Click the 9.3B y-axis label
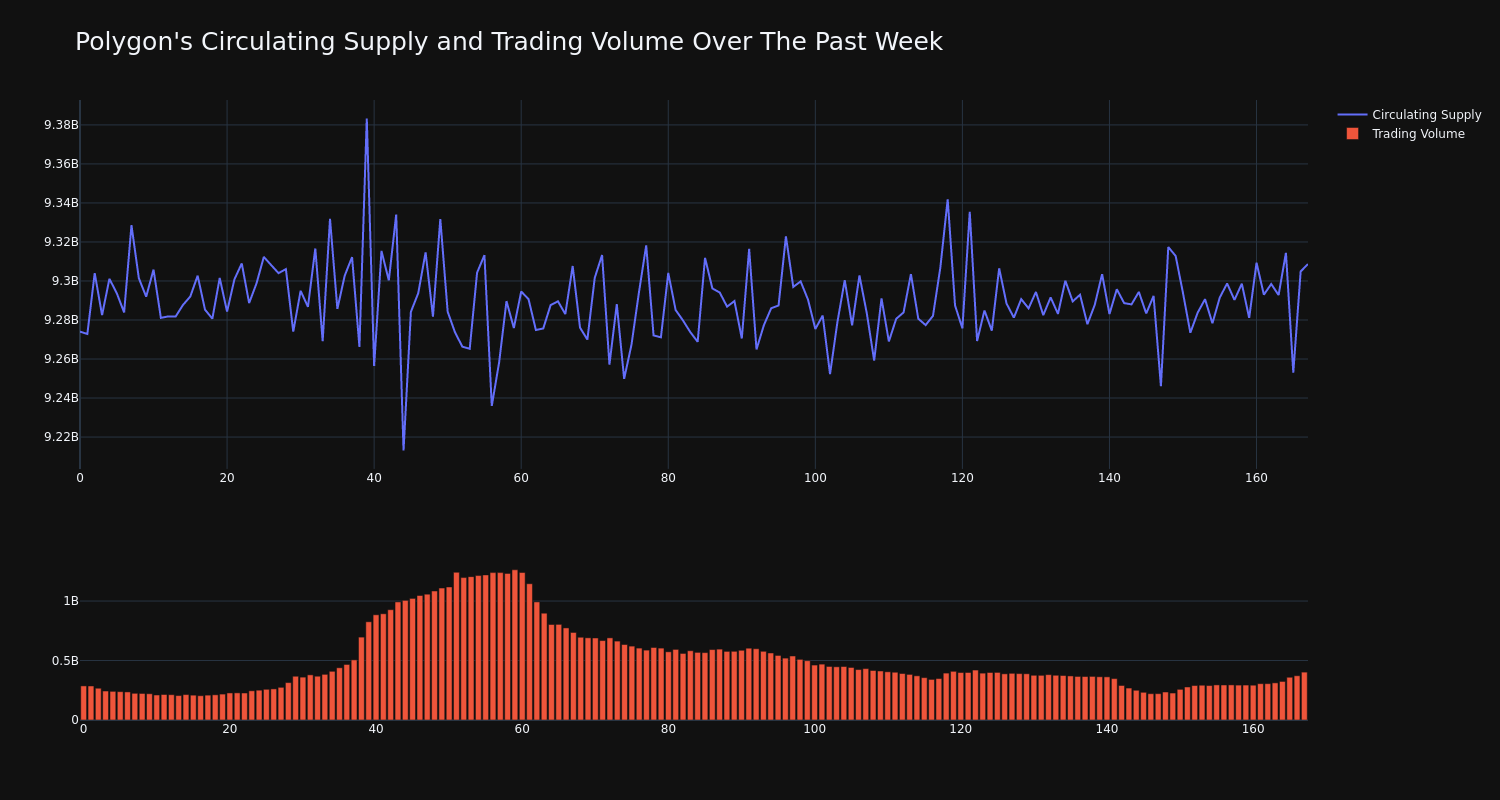1500x800 pixels. [x=64, y=281]
